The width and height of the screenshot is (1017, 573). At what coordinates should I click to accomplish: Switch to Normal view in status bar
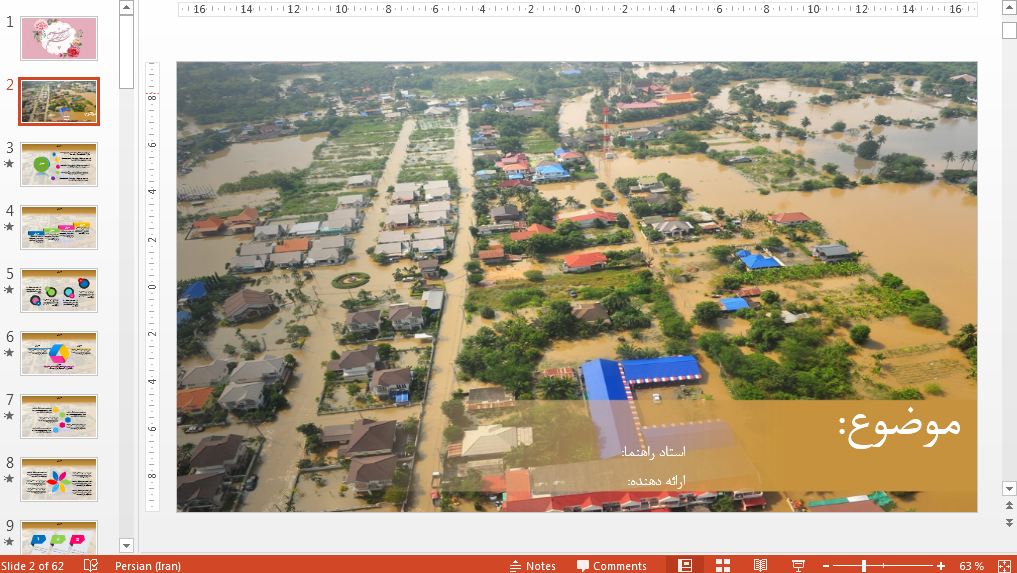(685, 565)
